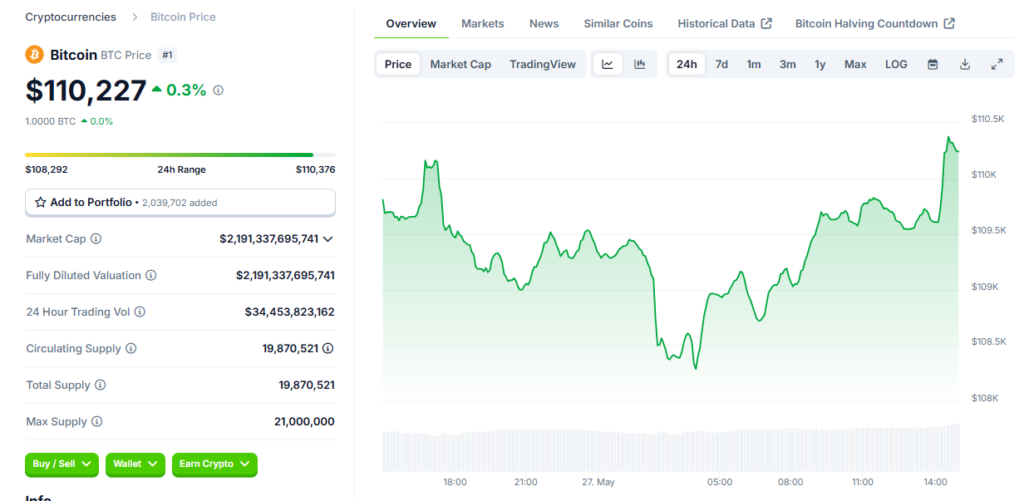
Task: Open the Bitcoin Halving Countdown tab
Action: coord(875,24)
